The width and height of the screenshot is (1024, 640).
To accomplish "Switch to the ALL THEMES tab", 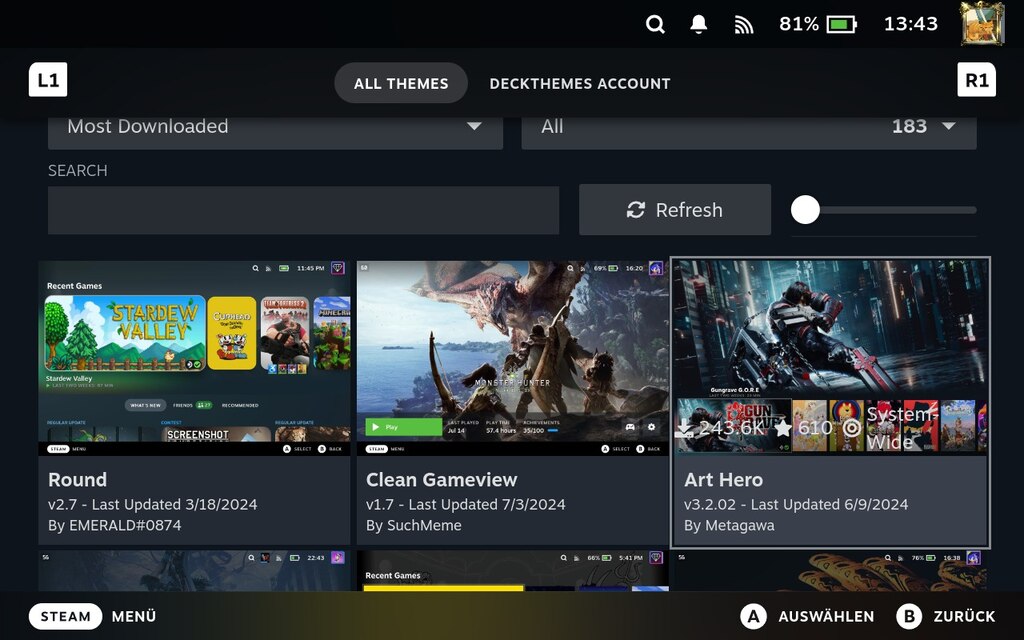I will click(400, 84).
